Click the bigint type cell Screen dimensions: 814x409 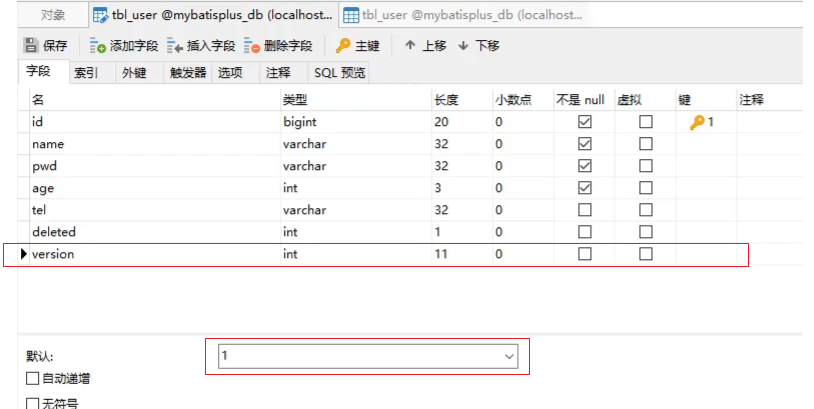(x=356, y=122)
